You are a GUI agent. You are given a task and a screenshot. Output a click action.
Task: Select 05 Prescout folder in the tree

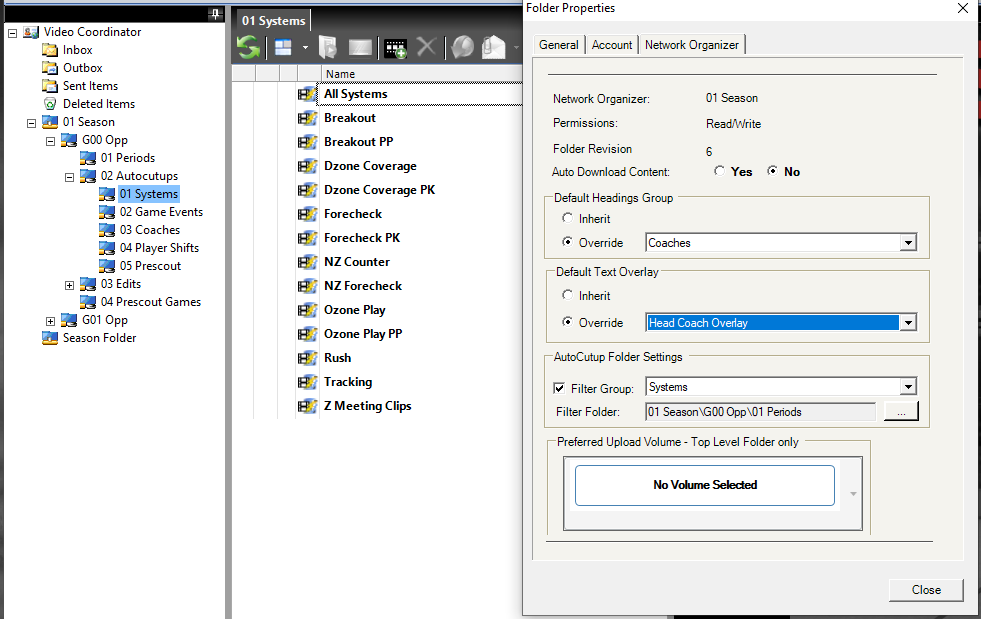150,266
